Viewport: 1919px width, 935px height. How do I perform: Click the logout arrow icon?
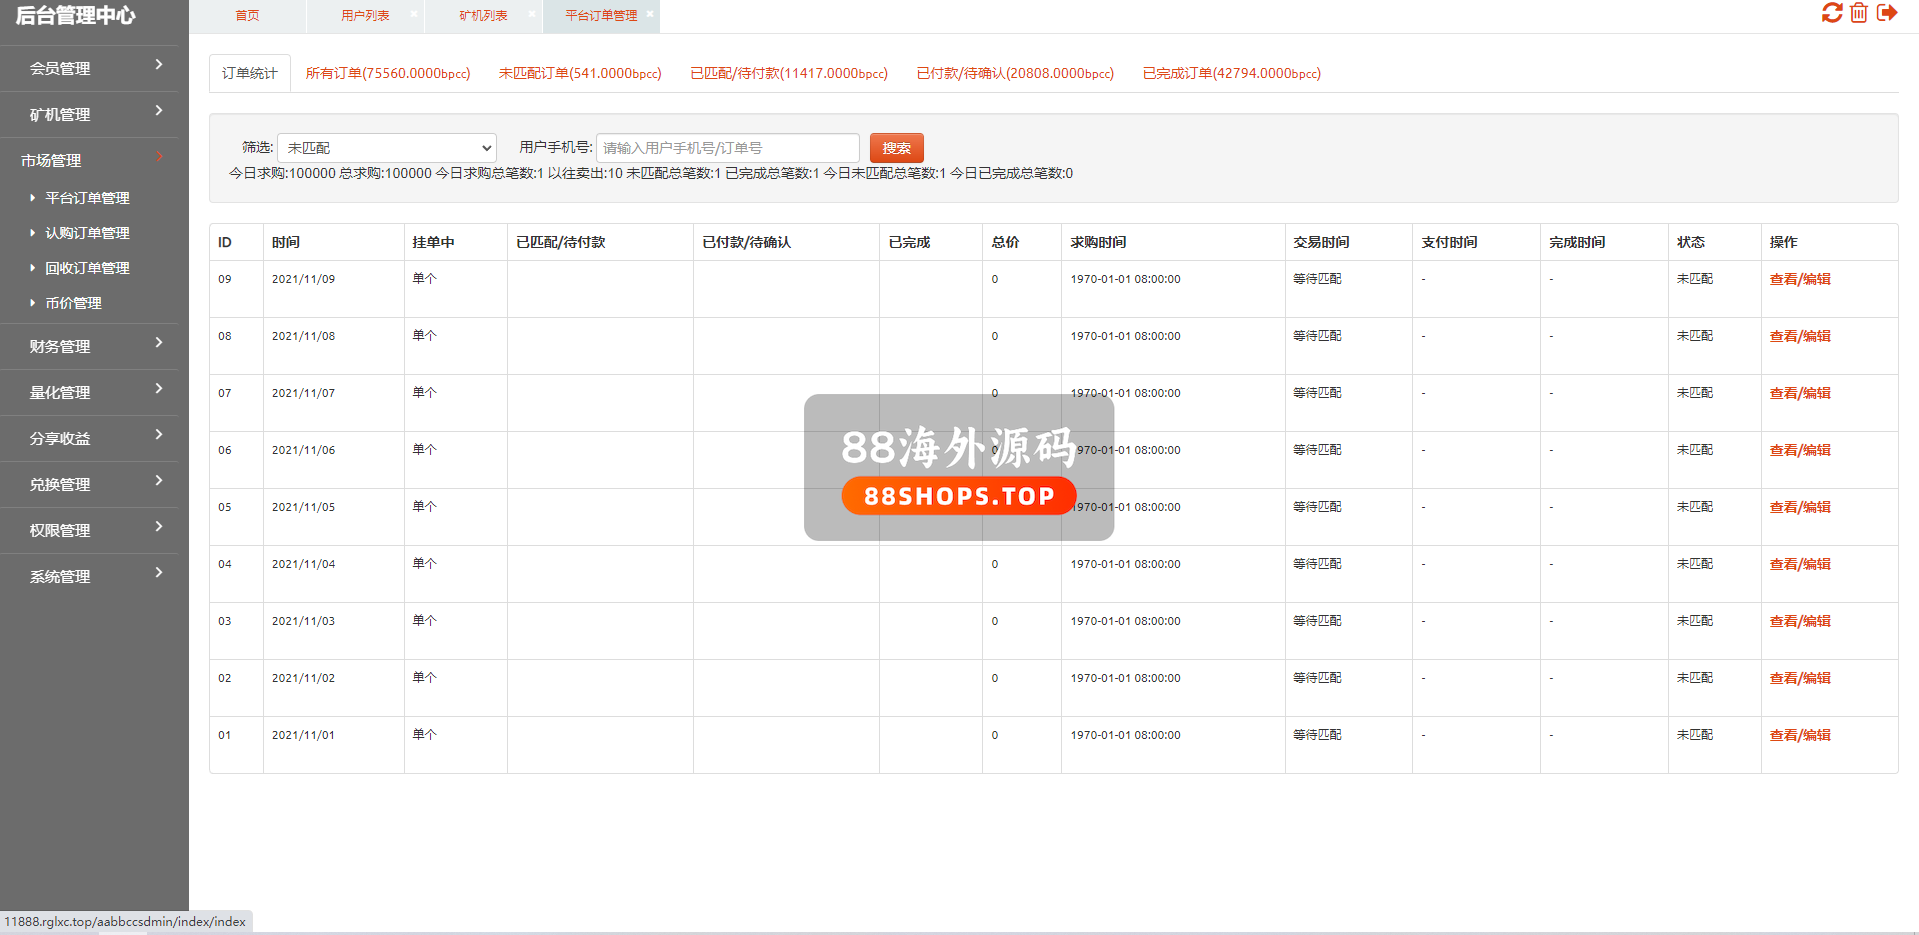1887,13
